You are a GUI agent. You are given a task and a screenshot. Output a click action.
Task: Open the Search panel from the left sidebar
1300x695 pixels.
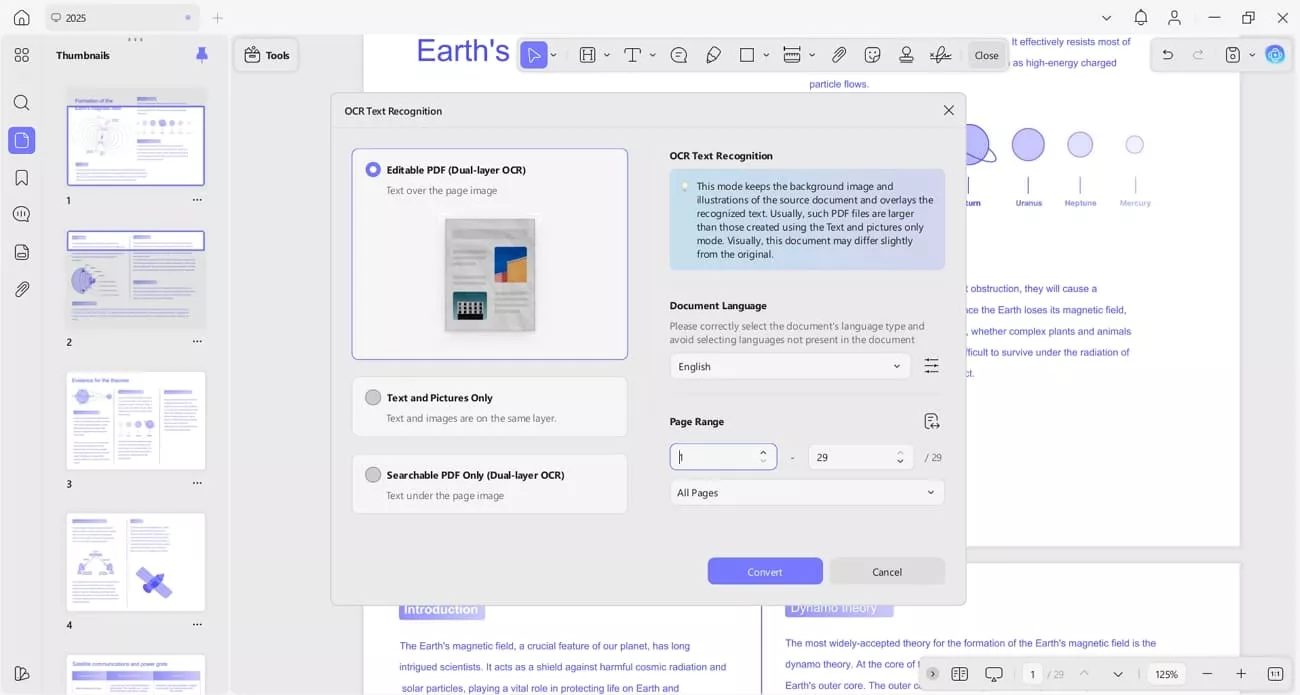[x=21, y=102]
